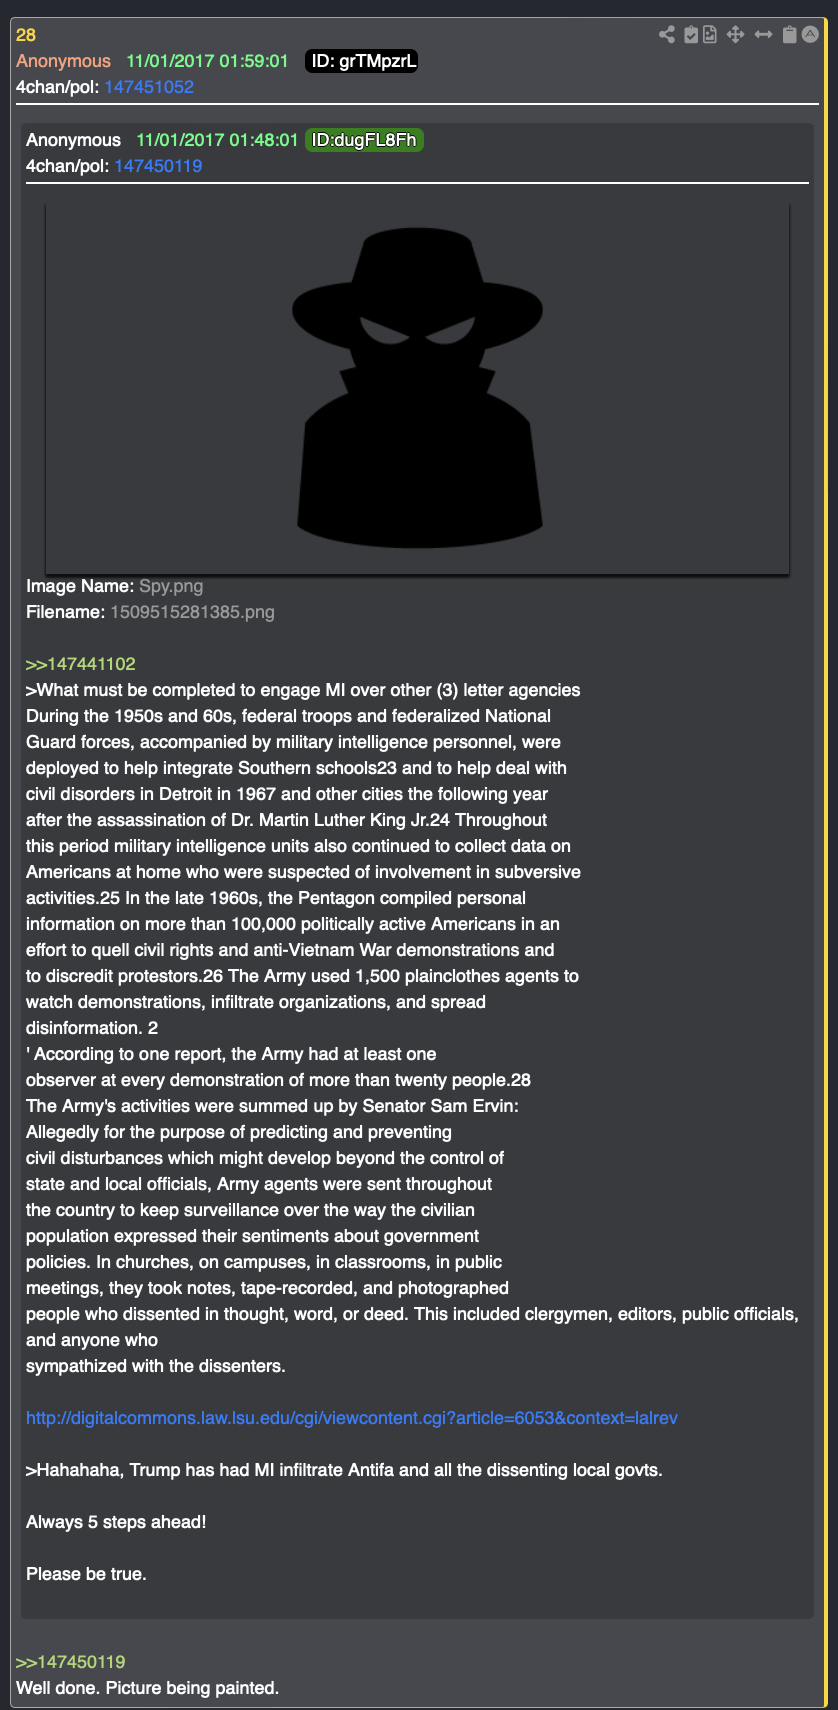Screen dimensions: 838x1710
Task: Click the clipboard checkmark icon
Action: pyautogui.click(x=690, y=35)
